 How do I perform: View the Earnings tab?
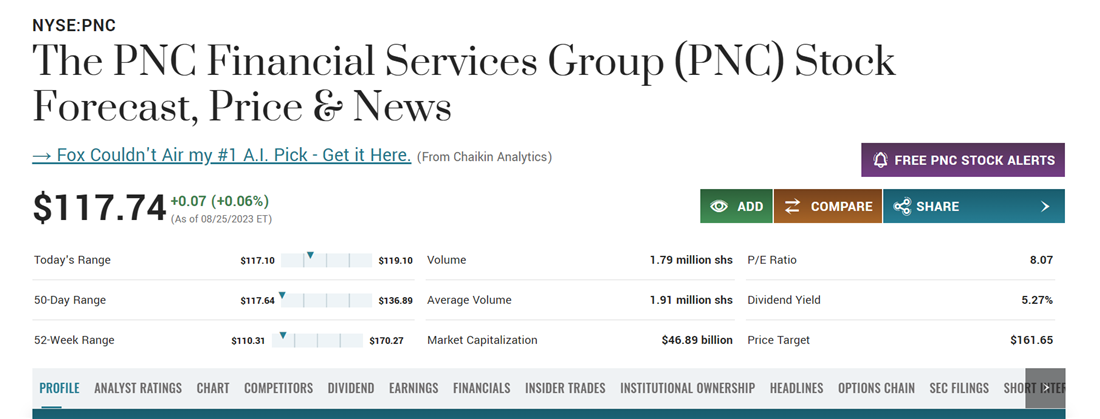click(x=414, y=388)
